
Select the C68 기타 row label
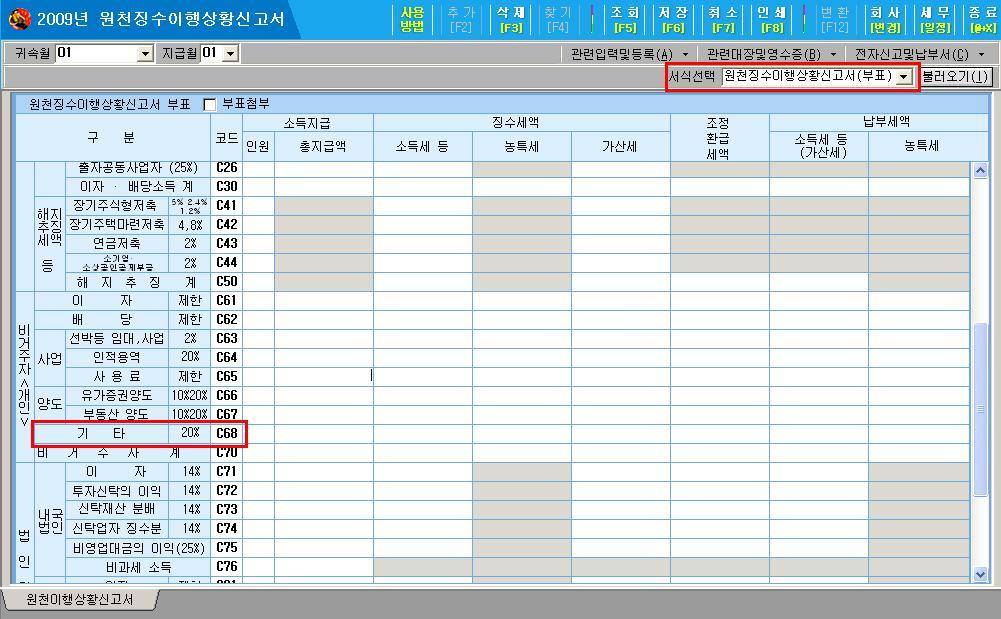101,433
